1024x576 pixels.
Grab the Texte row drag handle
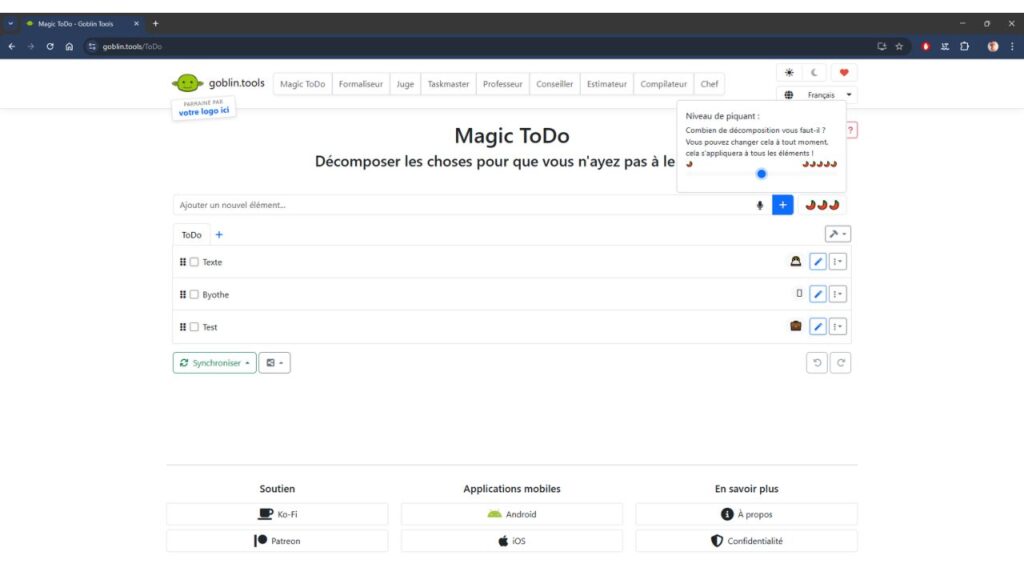[183, 262]
